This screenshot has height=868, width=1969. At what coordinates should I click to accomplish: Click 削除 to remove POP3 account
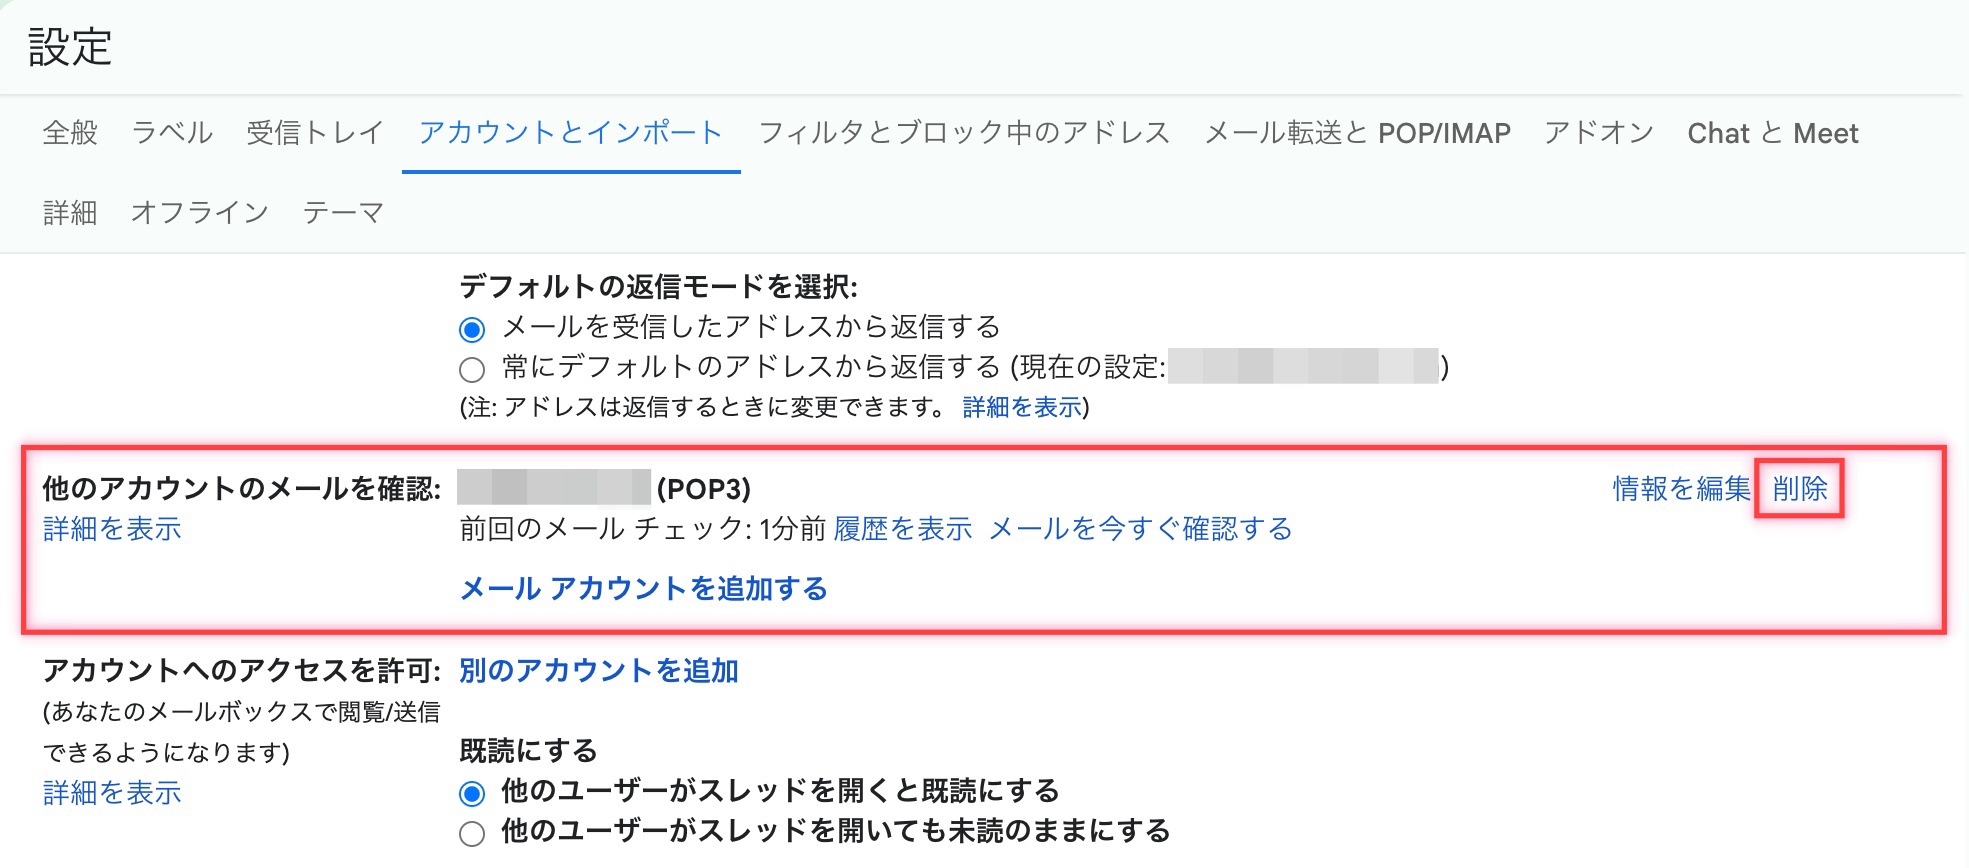pos(1799,489)
